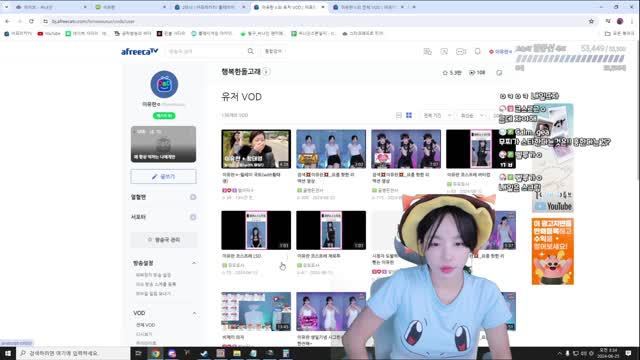
Task: Click the gear icon beside 서포터
Action: coord(193,217)
